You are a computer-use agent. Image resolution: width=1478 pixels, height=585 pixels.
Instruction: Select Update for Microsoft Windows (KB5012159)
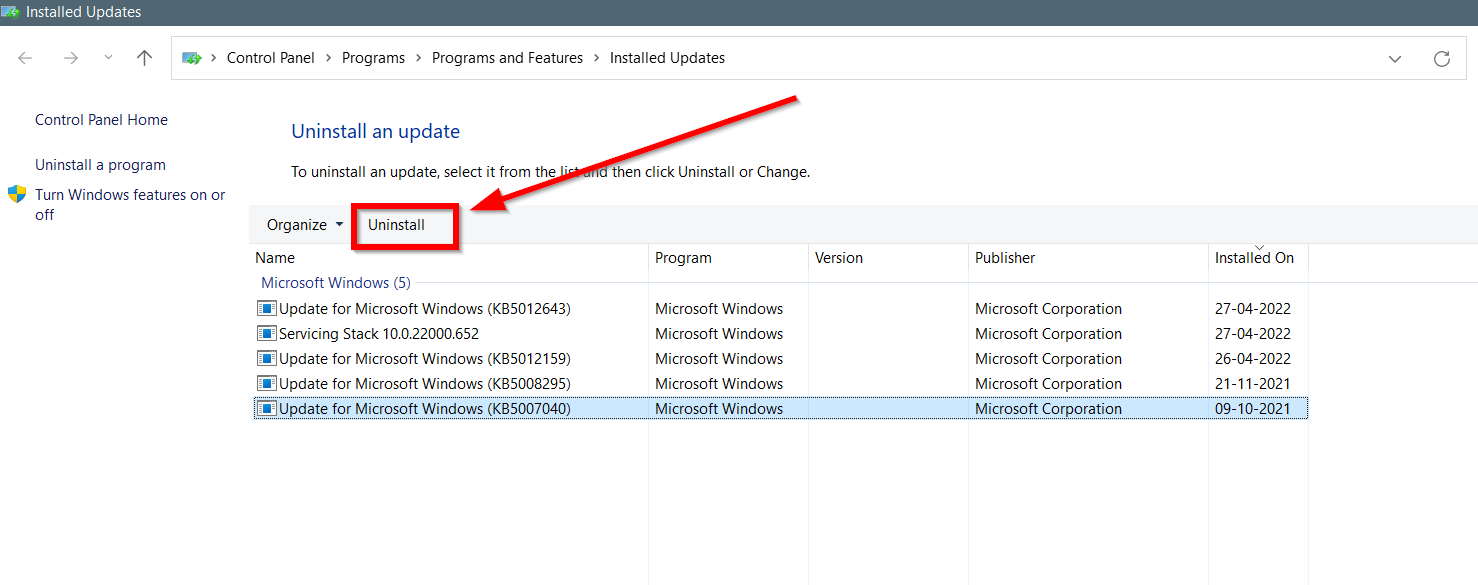[780, 359]
